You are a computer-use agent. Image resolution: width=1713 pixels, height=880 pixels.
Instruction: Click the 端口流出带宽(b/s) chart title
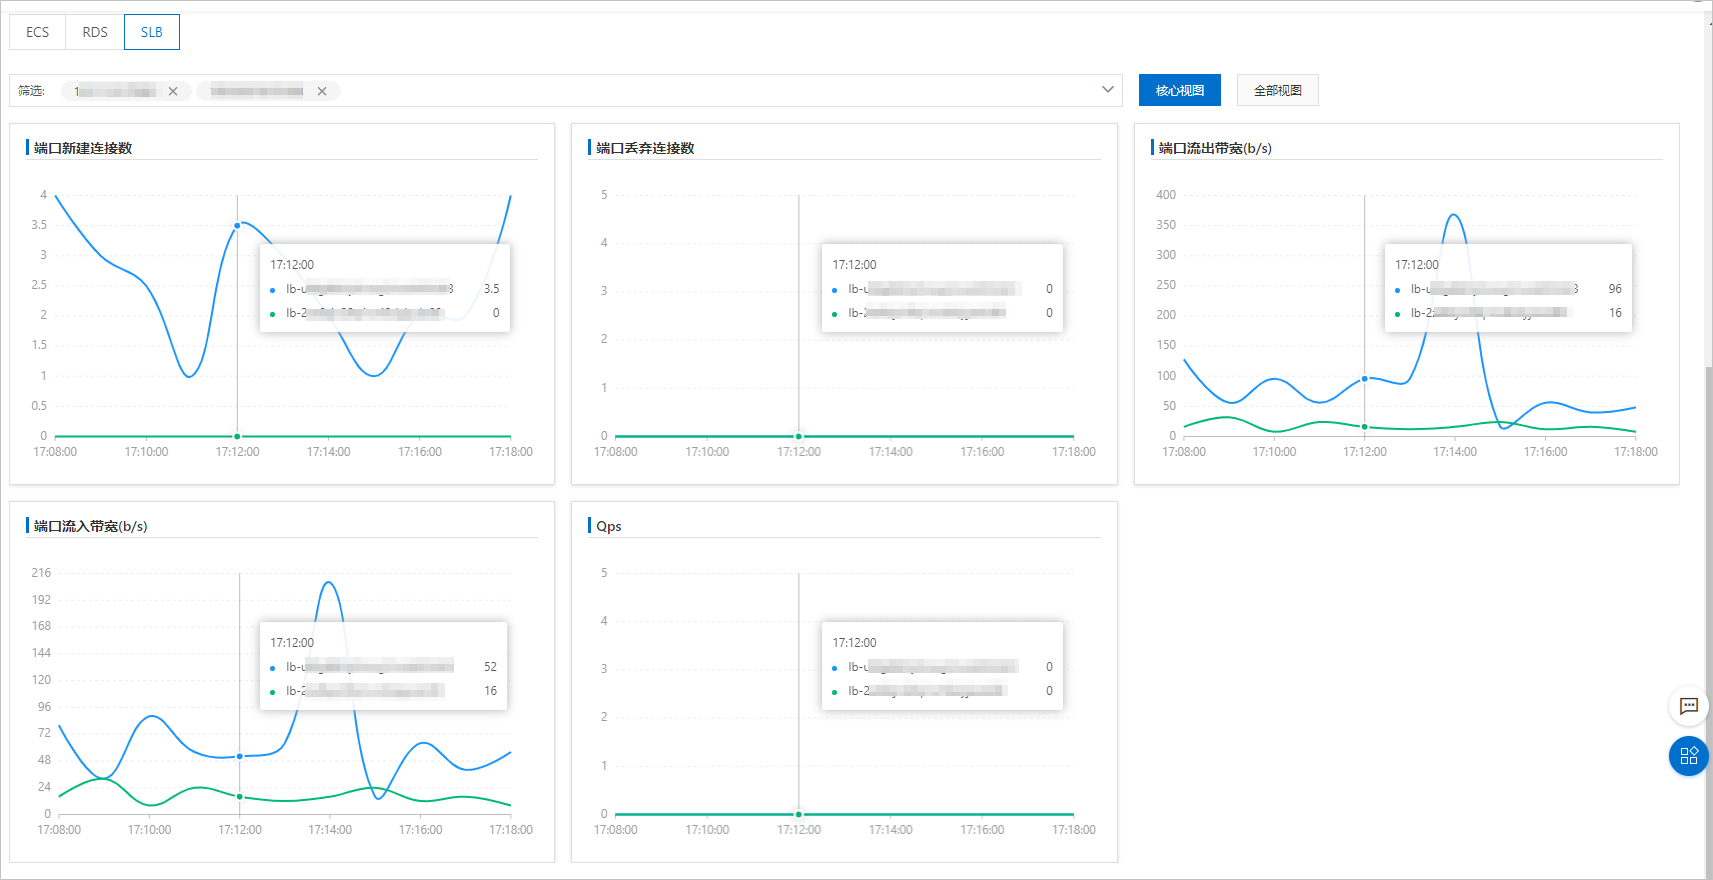(1215, 148)
